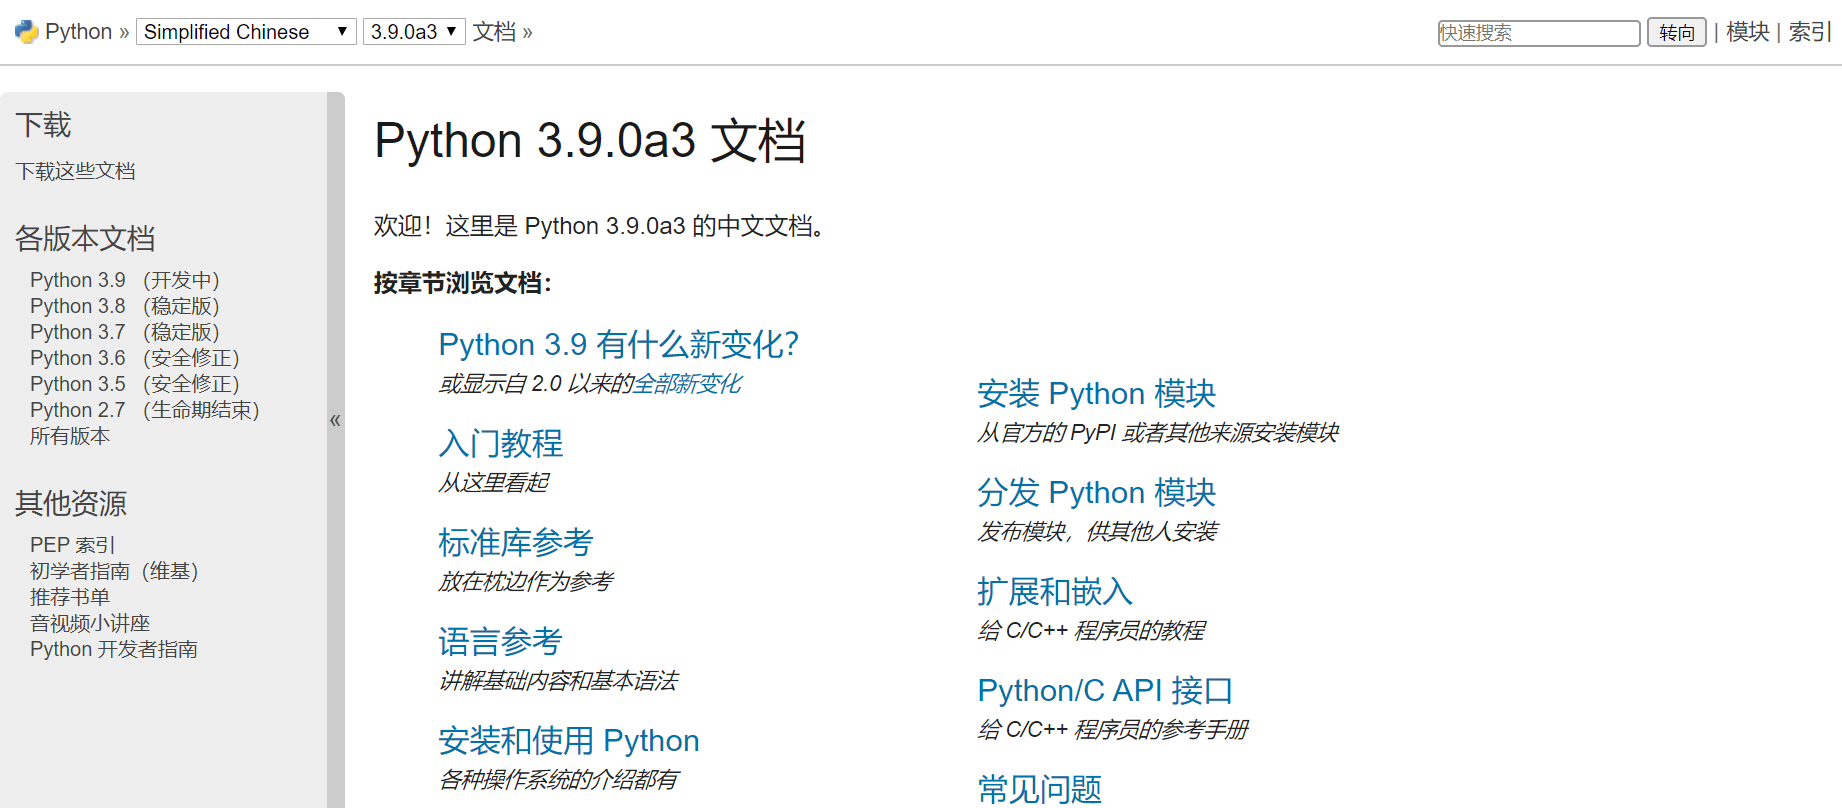Focus the 快速搜索 search field

pos(1539,33)
